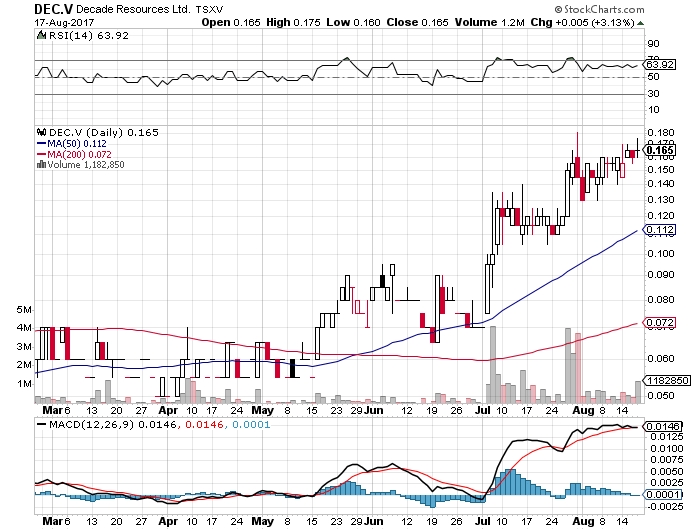Screen dimensions: 700x530
Task: Click the DEC.V ticker title
Action: pos(53,8)
